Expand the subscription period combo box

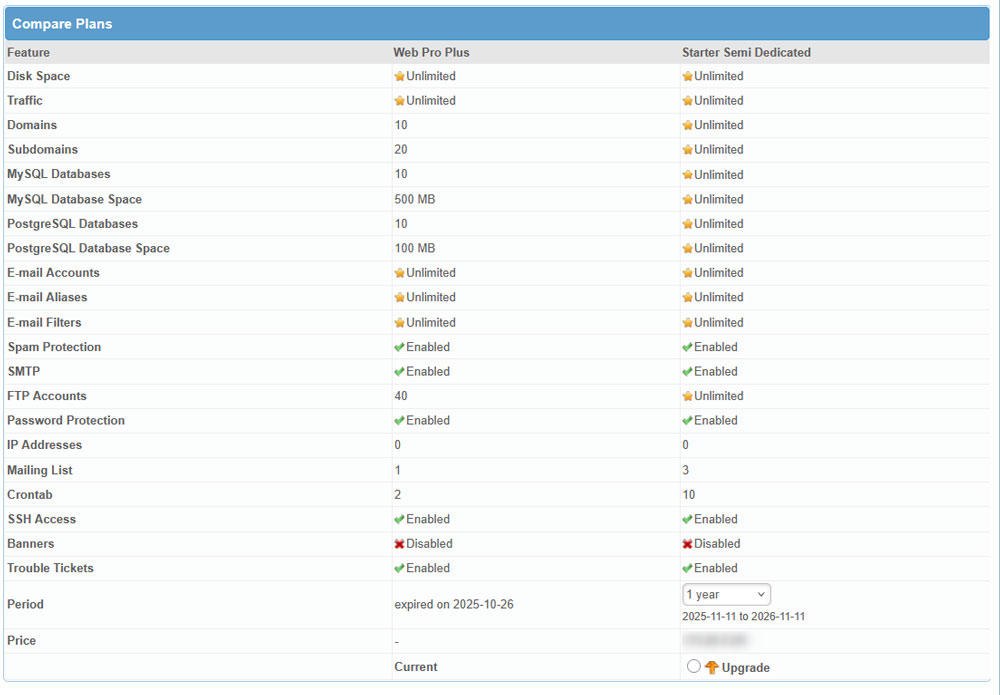[726, 594]
